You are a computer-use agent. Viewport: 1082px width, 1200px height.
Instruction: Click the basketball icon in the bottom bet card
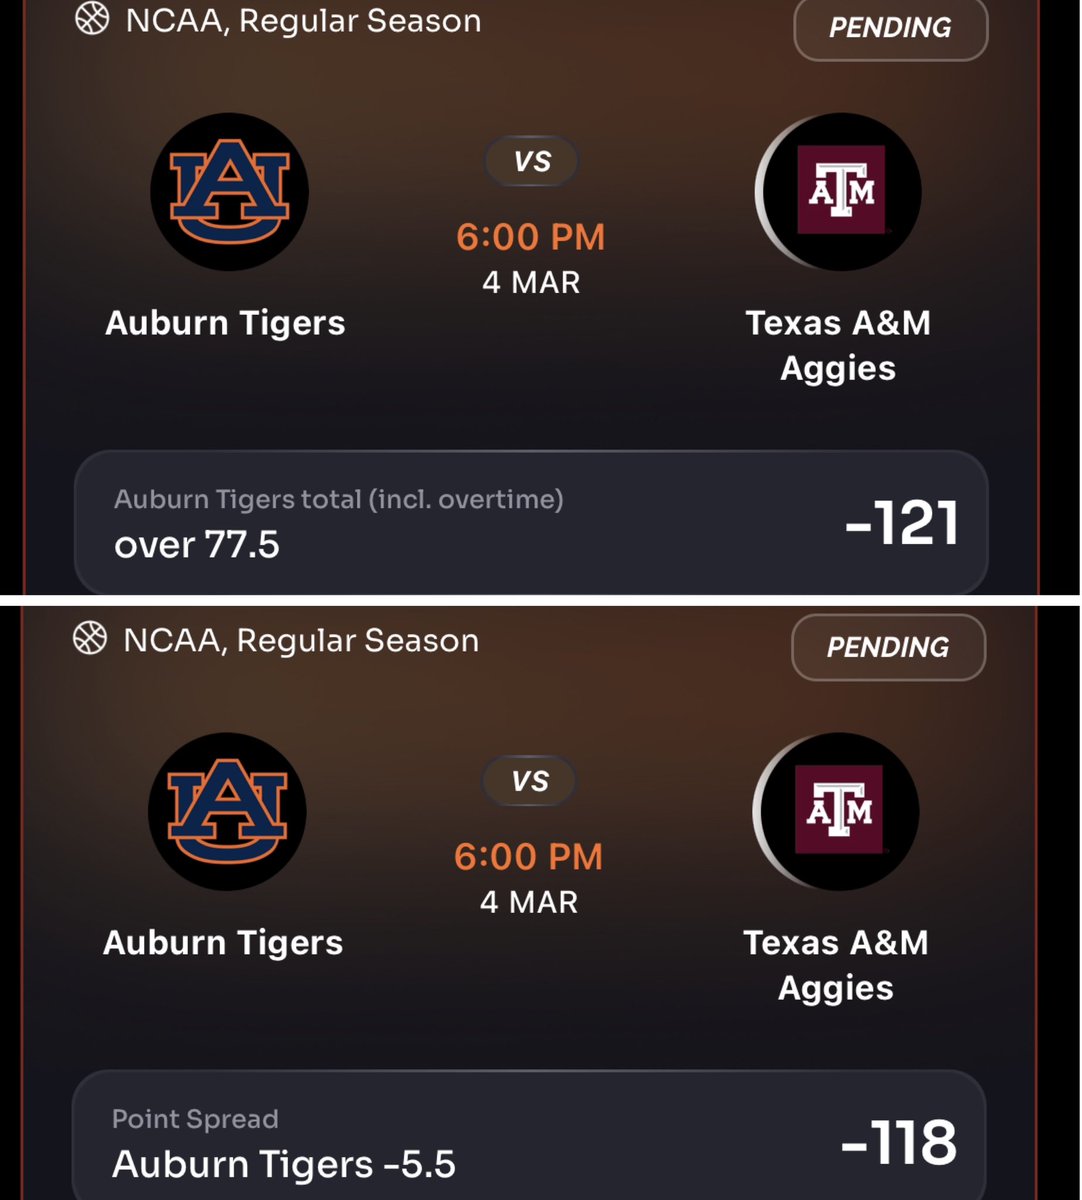coord(90,639)
